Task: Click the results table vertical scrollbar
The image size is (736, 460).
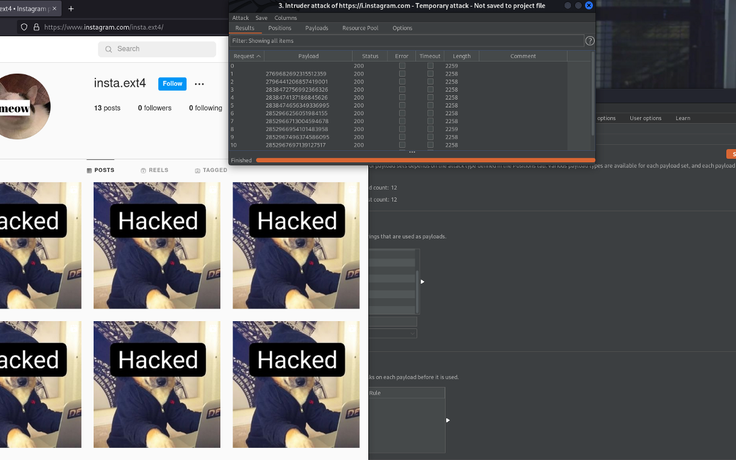Action: tap(593, 94)
